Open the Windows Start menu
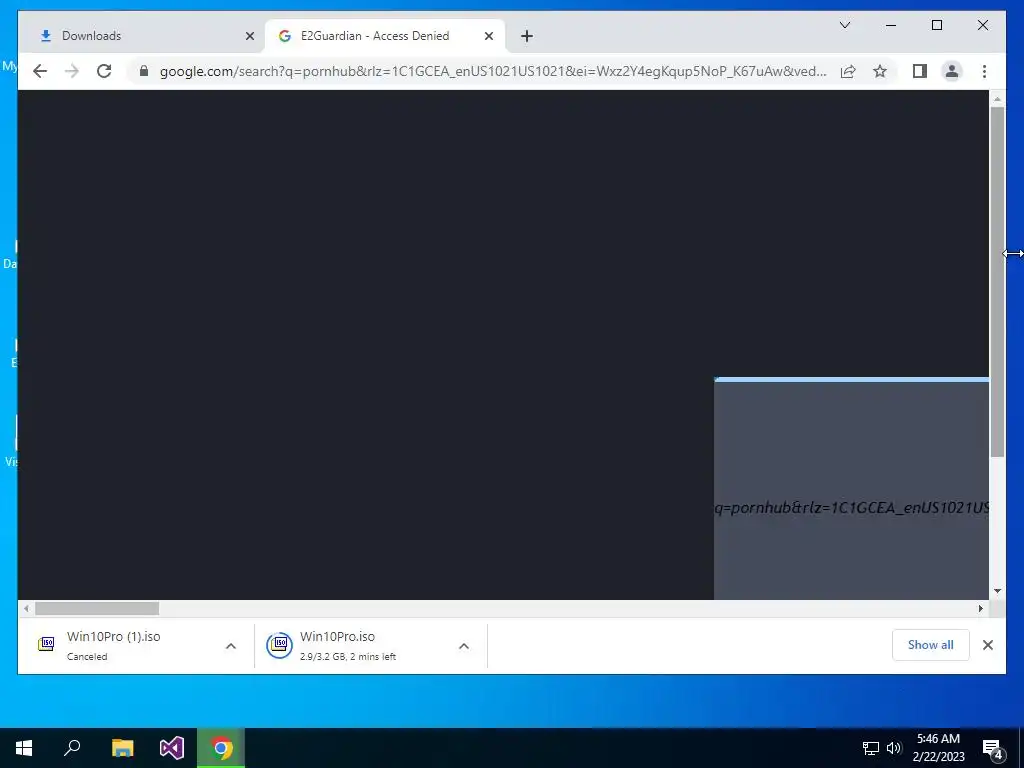Image resolution: width=1024 pixels, height=768 pixels. pos(24,748)
